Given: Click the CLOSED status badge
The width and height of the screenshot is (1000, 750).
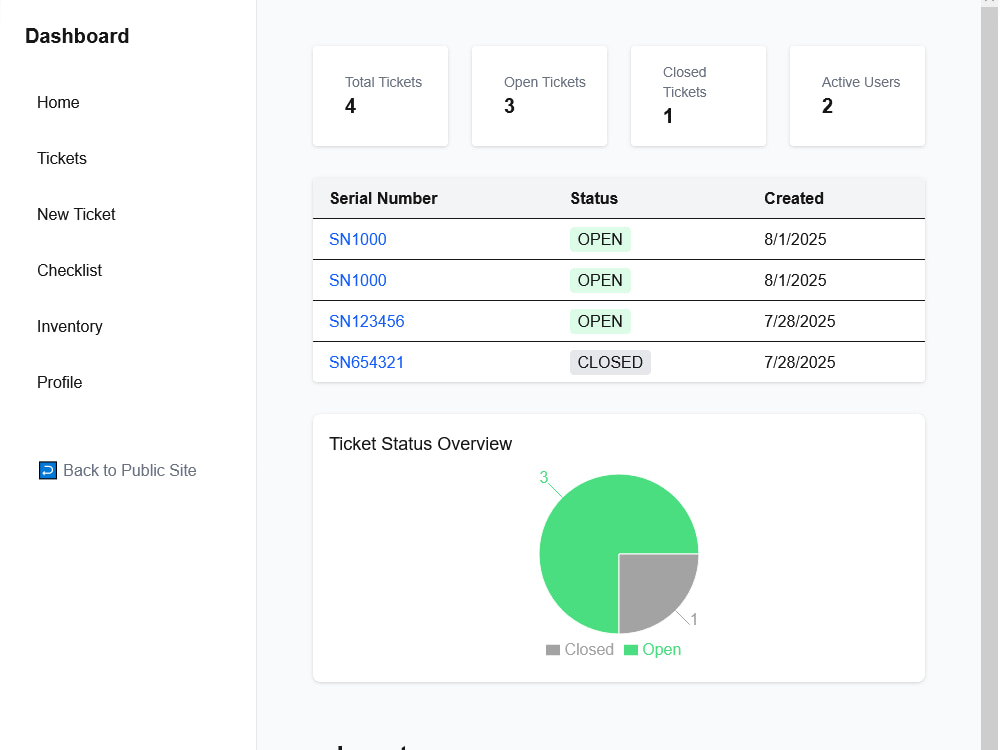Looking at the screenshot, I should pyautogui.click(x=610, y=362).
